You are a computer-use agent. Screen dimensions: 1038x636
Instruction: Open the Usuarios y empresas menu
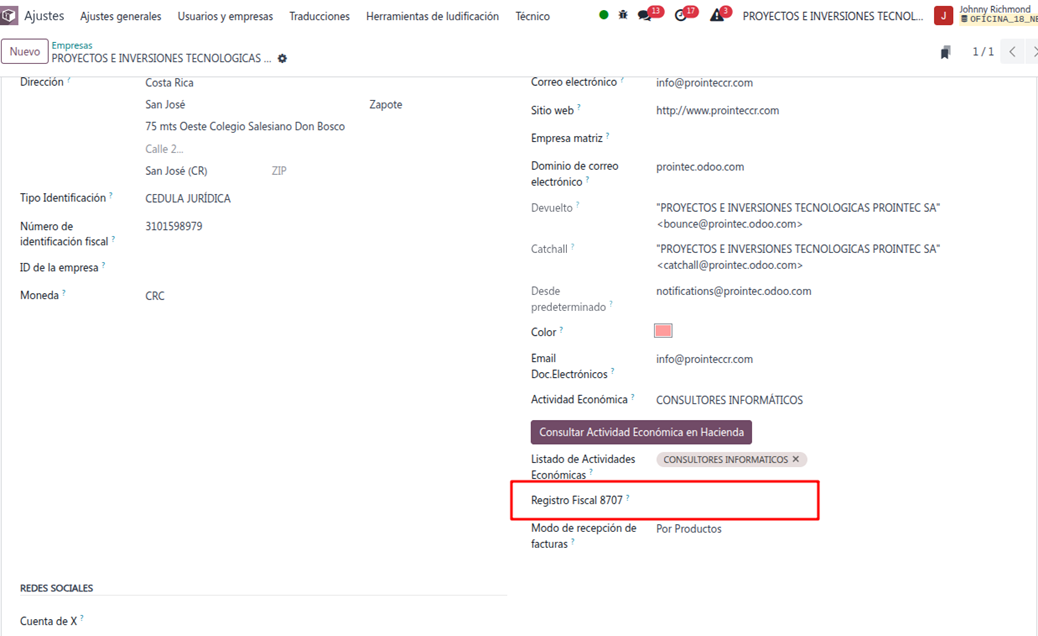click(x=225, y=16)
